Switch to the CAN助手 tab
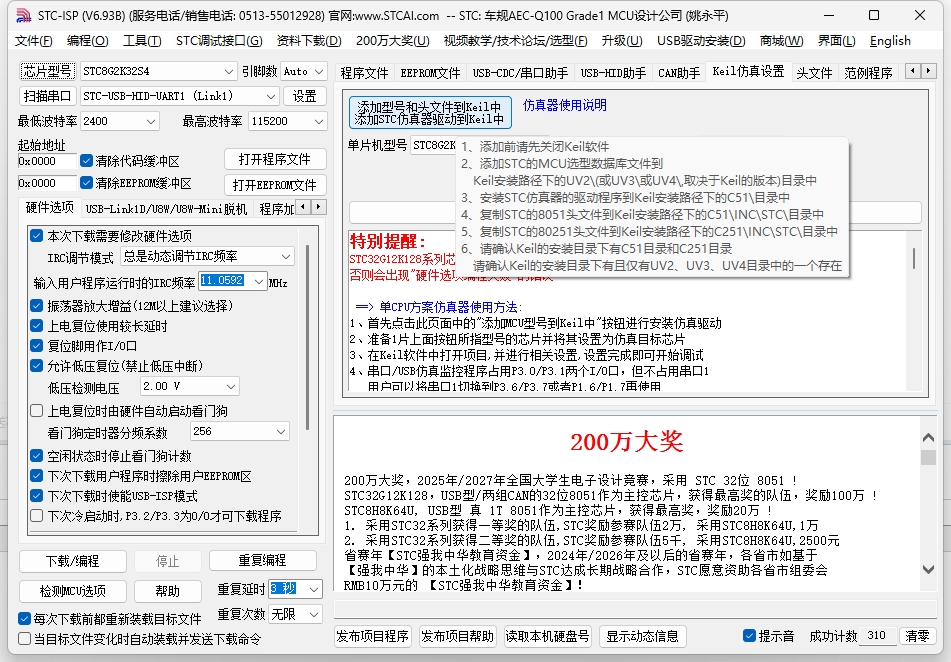Viewport: 951px width, 662px height. (x=679, y=73)
